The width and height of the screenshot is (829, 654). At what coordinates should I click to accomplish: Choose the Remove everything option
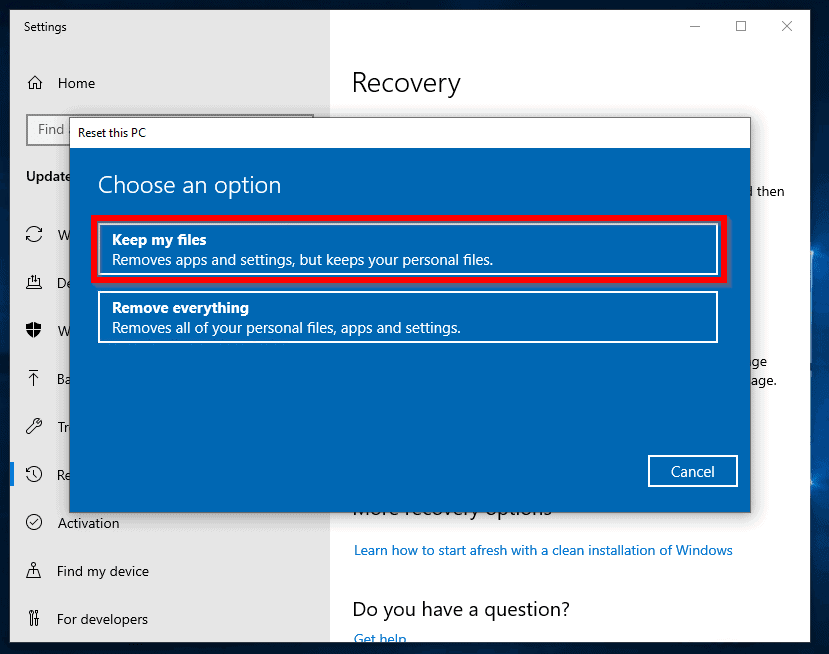pos(408,317)
